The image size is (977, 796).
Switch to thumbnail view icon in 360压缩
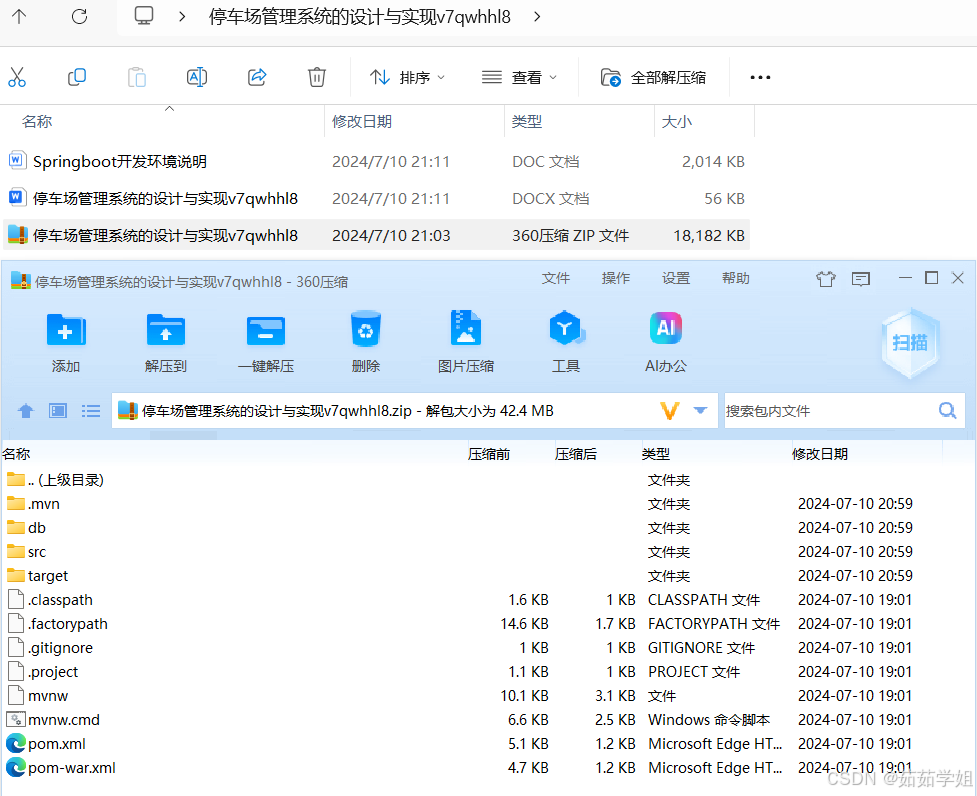point(58,411)
